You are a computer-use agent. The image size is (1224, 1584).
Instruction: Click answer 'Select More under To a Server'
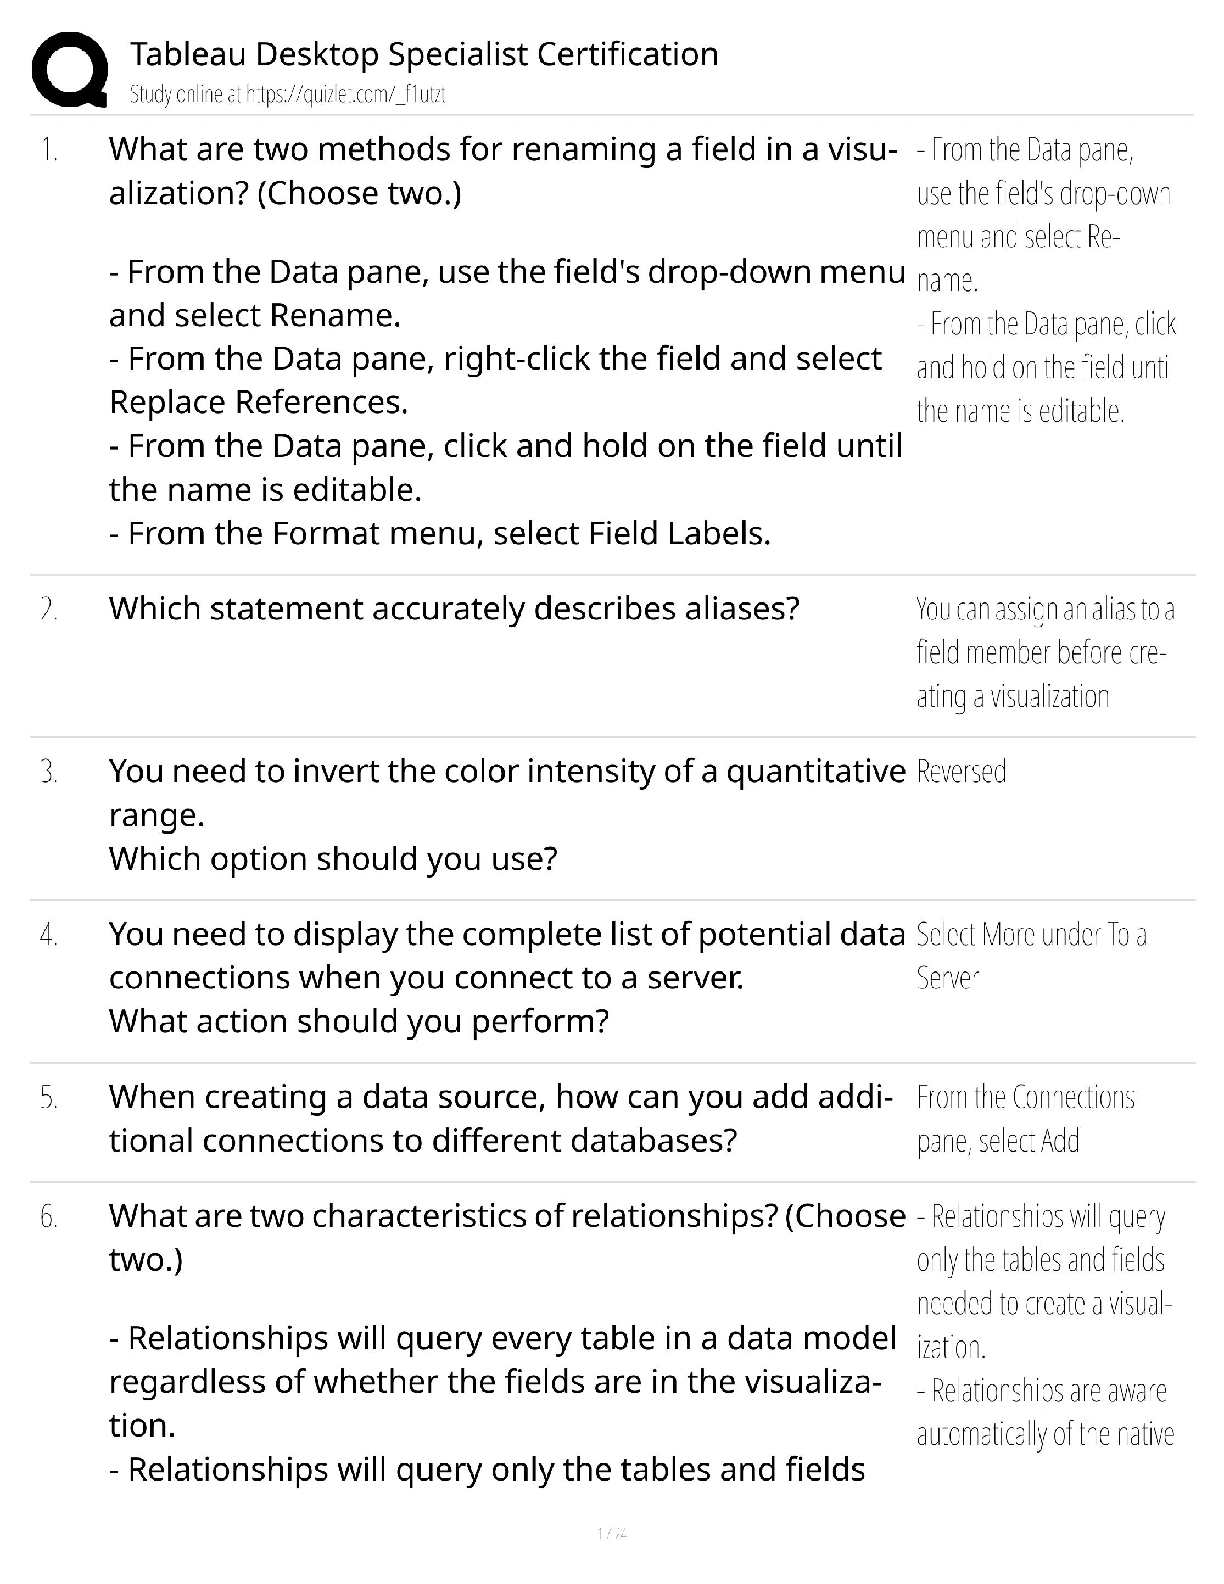(1031, 956)
